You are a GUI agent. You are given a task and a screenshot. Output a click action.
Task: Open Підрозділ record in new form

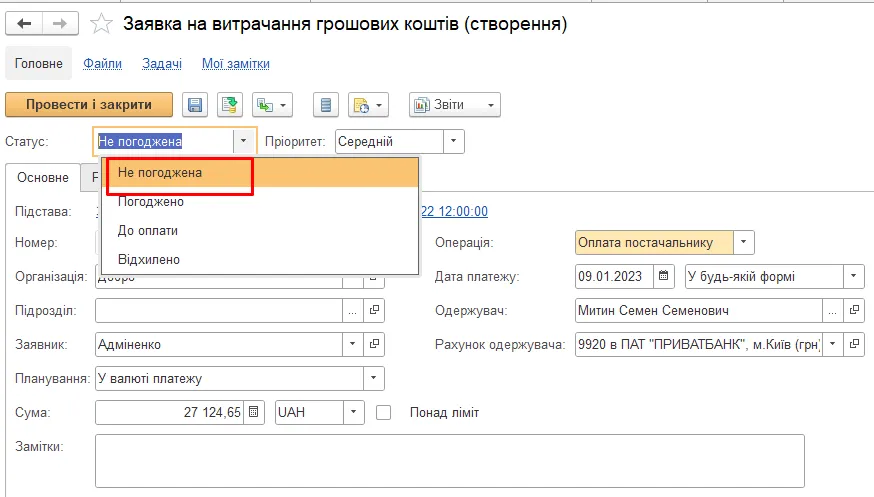tap(374, 310)
